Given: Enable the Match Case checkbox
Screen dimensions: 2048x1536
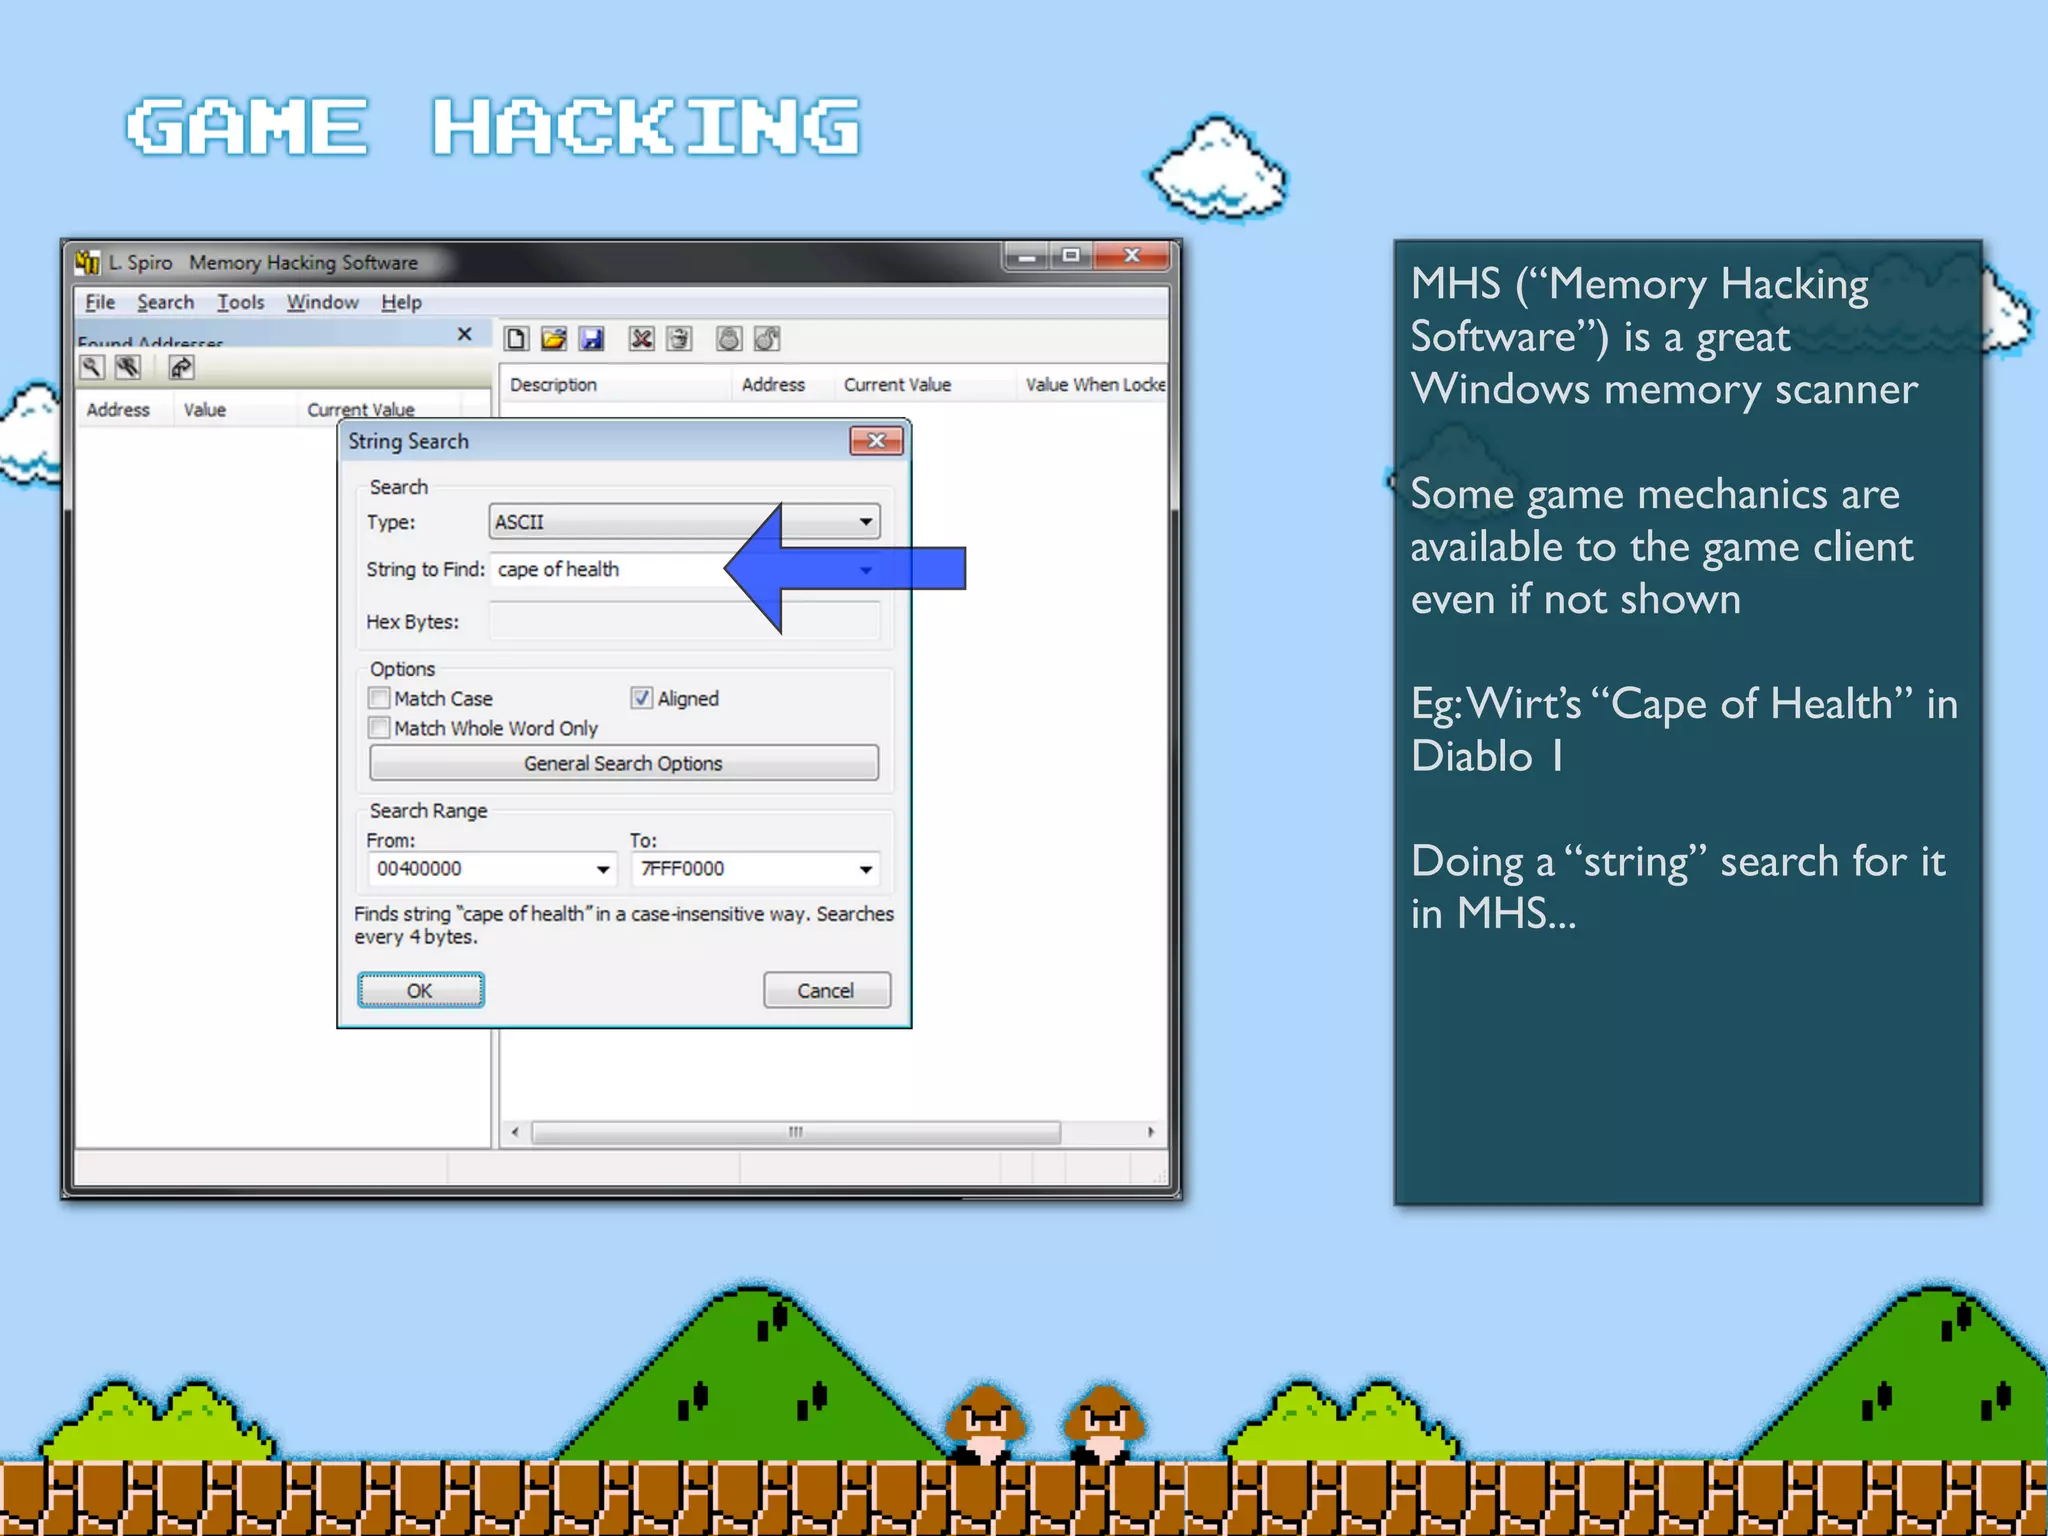Looking at the screenshot, I should point(379,698).
